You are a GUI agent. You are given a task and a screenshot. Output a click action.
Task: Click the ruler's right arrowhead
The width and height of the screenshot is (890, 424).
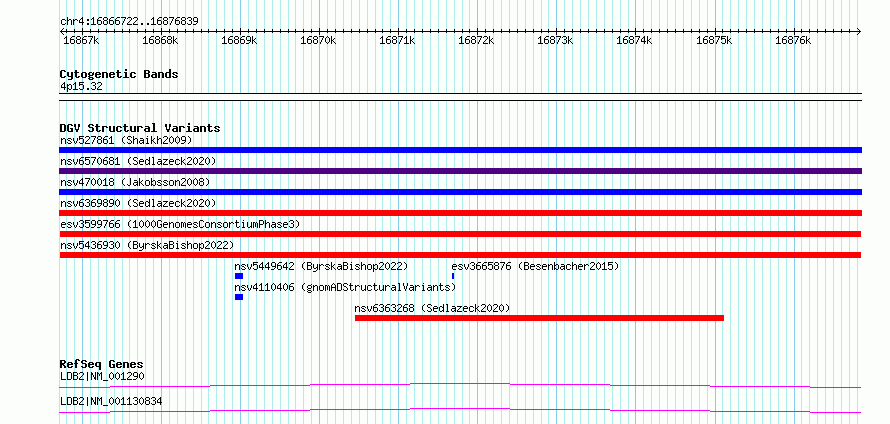859,31
